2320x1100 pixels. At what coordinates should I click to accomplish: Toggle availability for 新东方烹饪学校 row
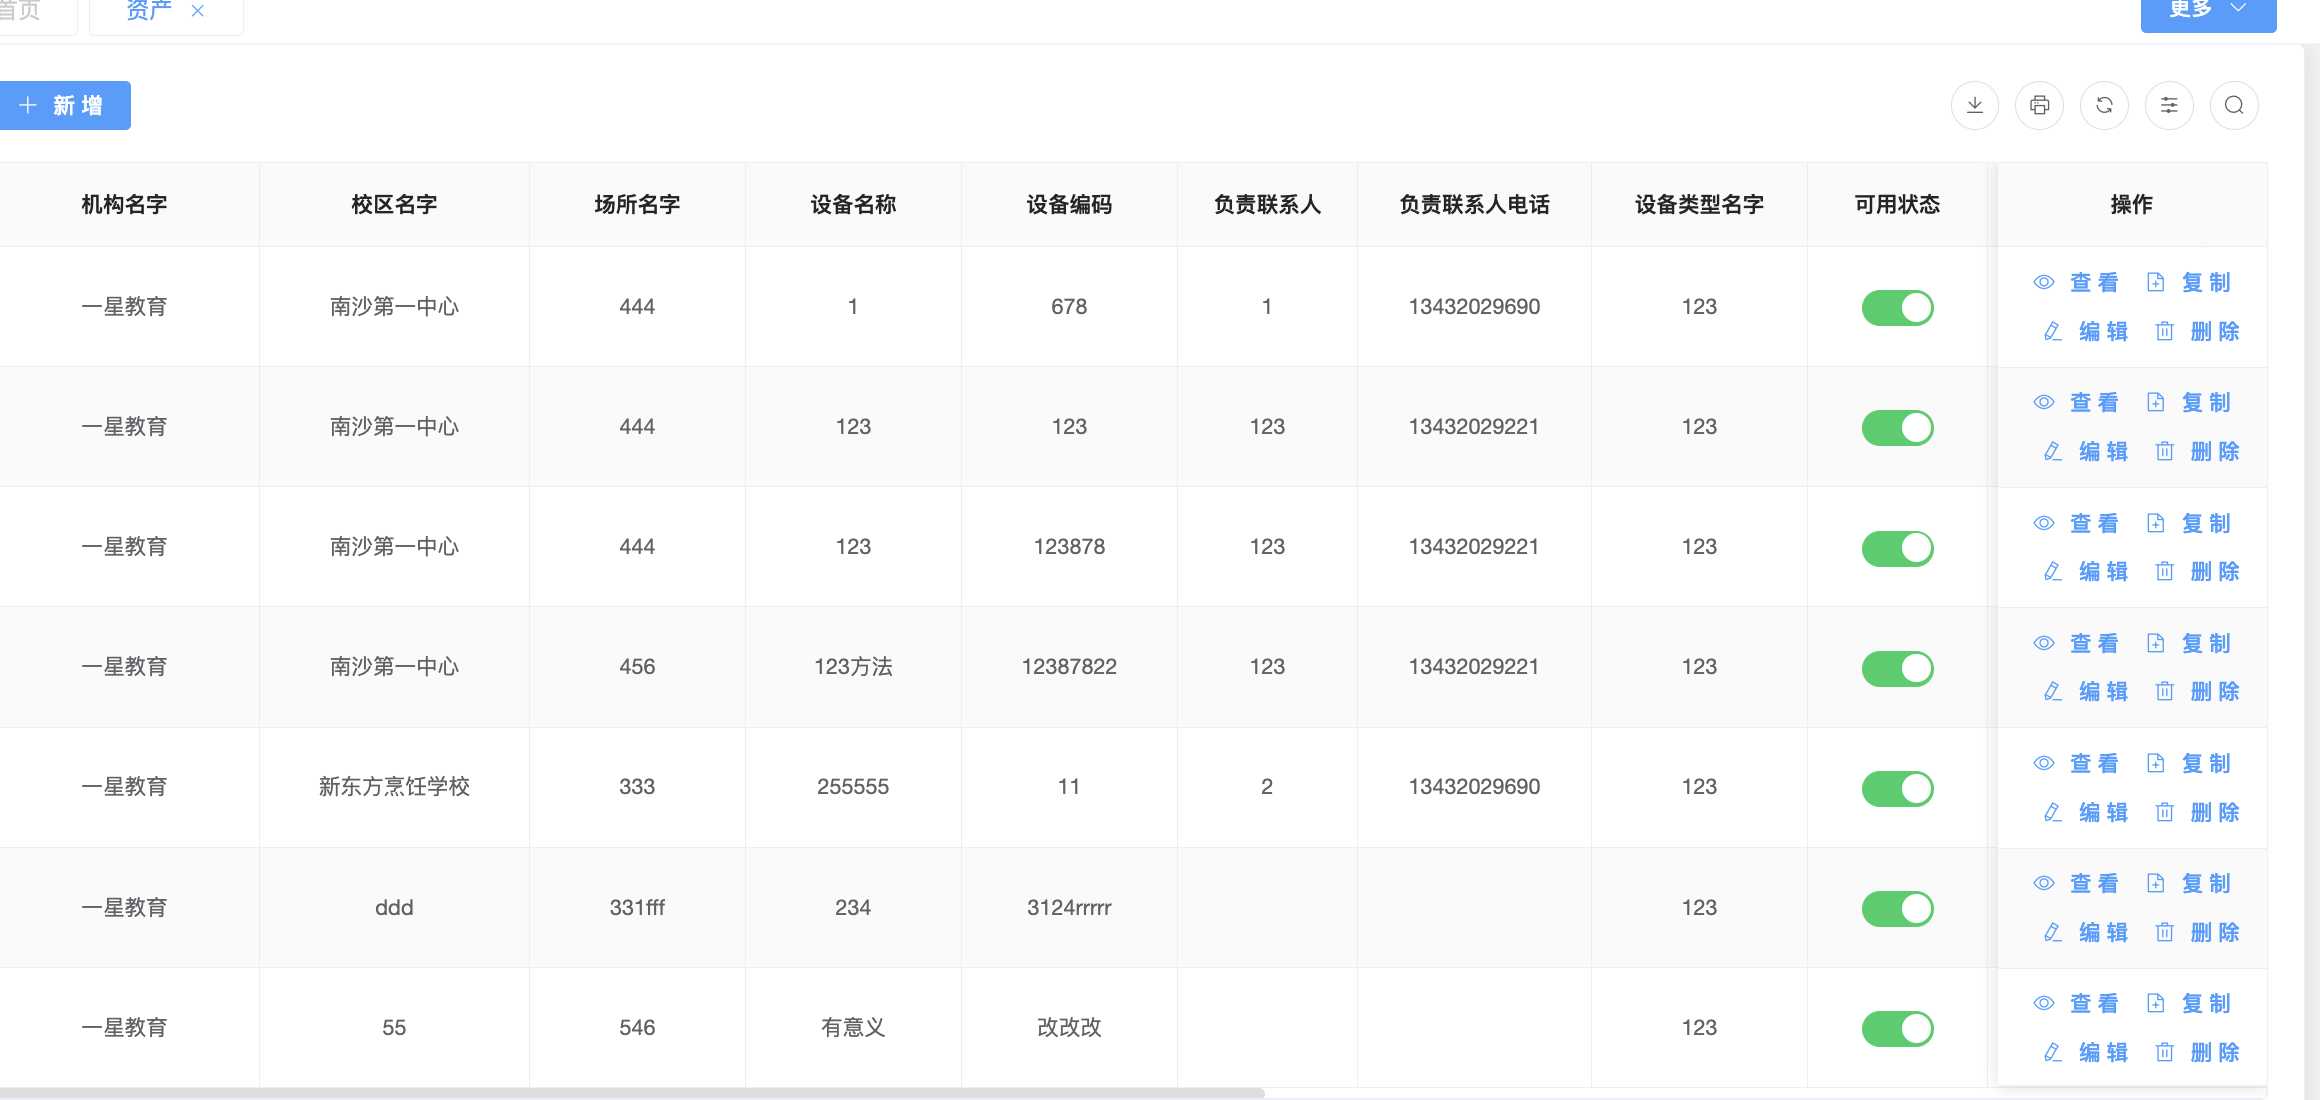coord(1897,788)
